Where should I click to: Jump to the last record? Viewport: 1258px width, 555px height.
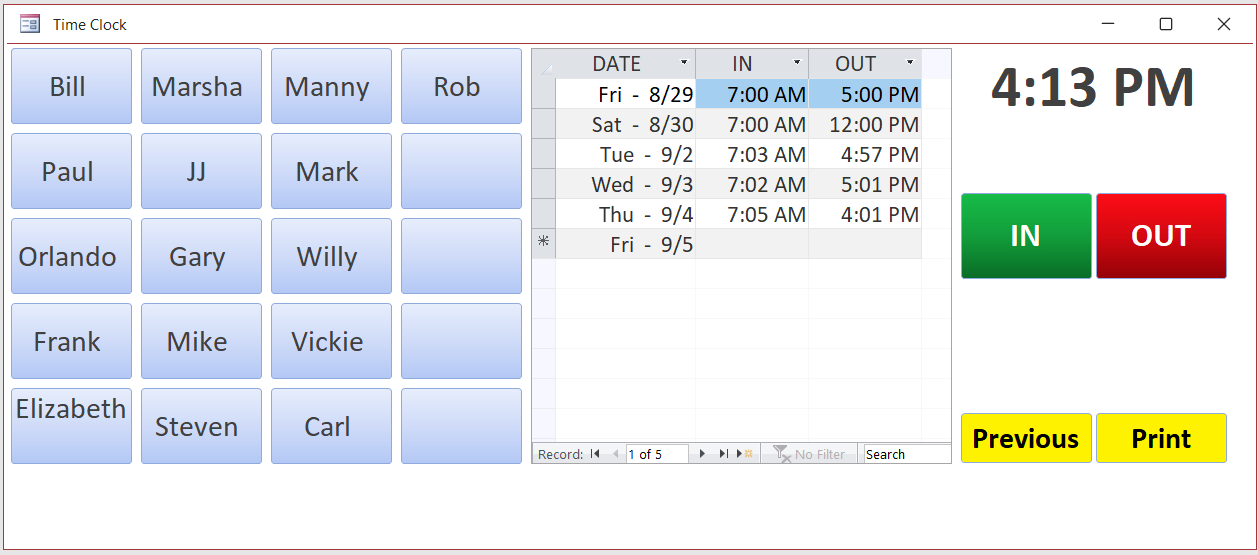pyautogui.click(x=723, y=454)
